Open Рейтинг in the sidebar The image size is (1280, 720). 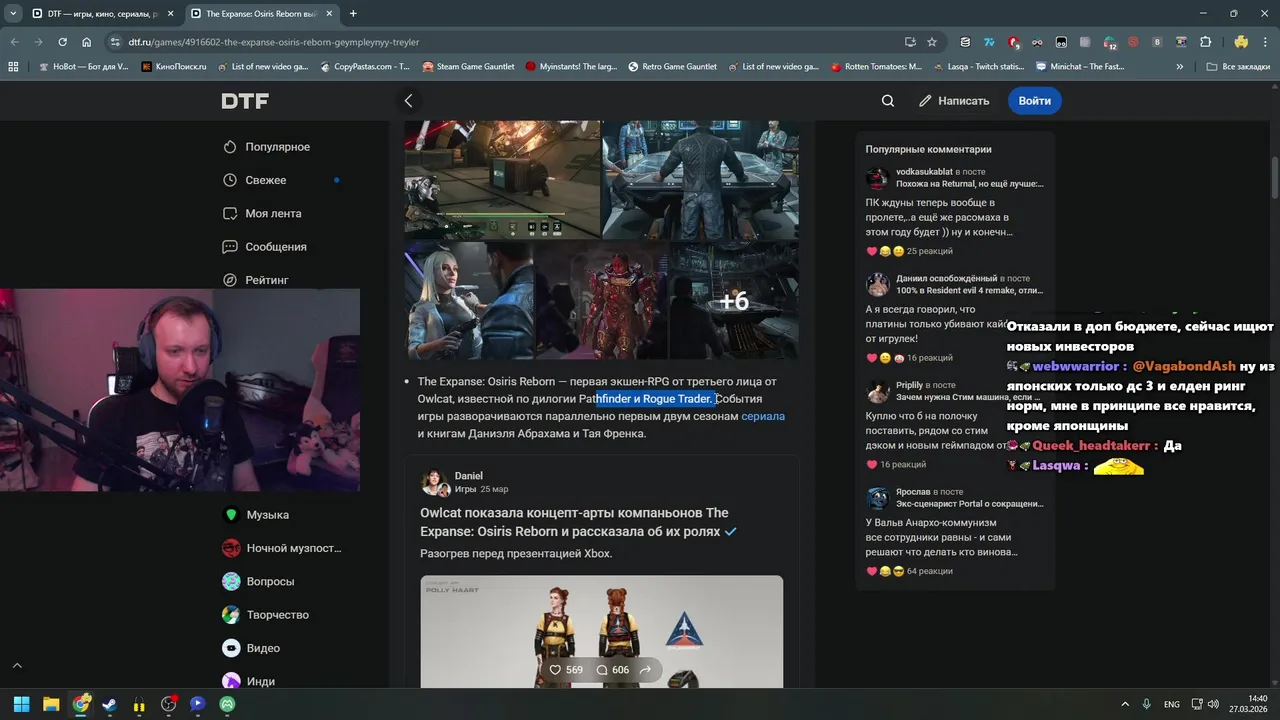coord(255,280)
